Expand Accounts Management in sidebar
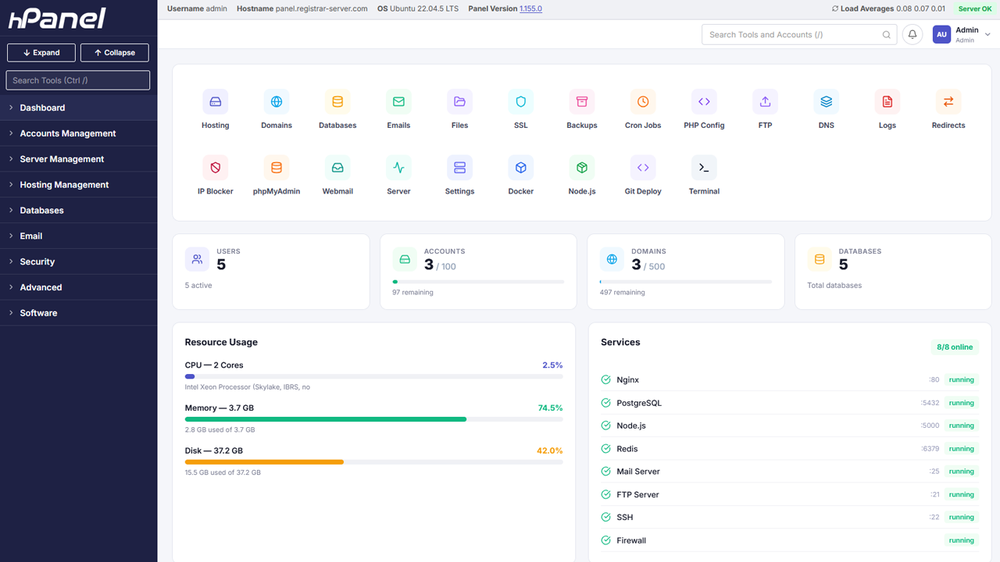This screenshot has height=562, width=1000. click(78, 133)
